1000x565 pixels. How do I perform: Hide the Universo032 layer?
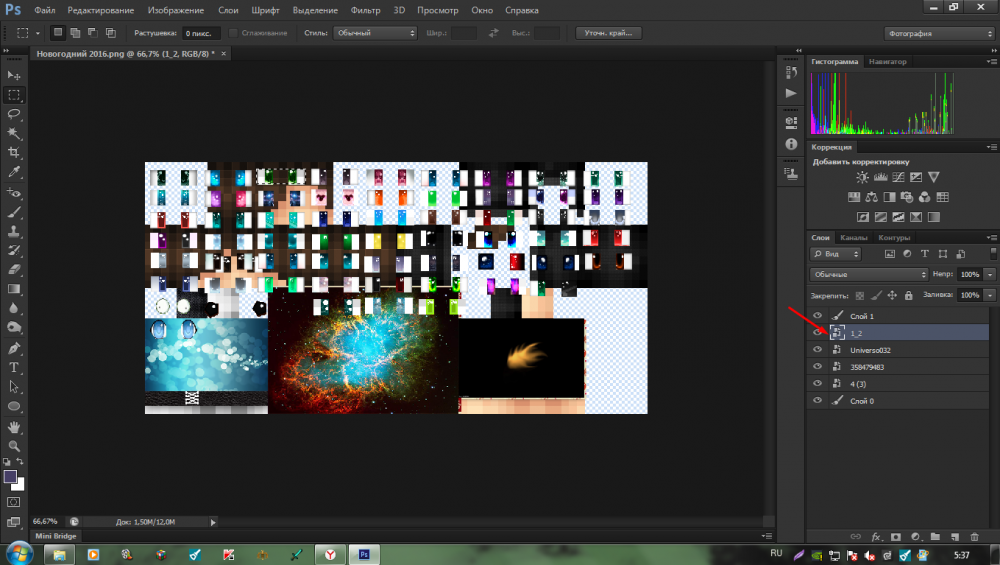tap(818, 350)
